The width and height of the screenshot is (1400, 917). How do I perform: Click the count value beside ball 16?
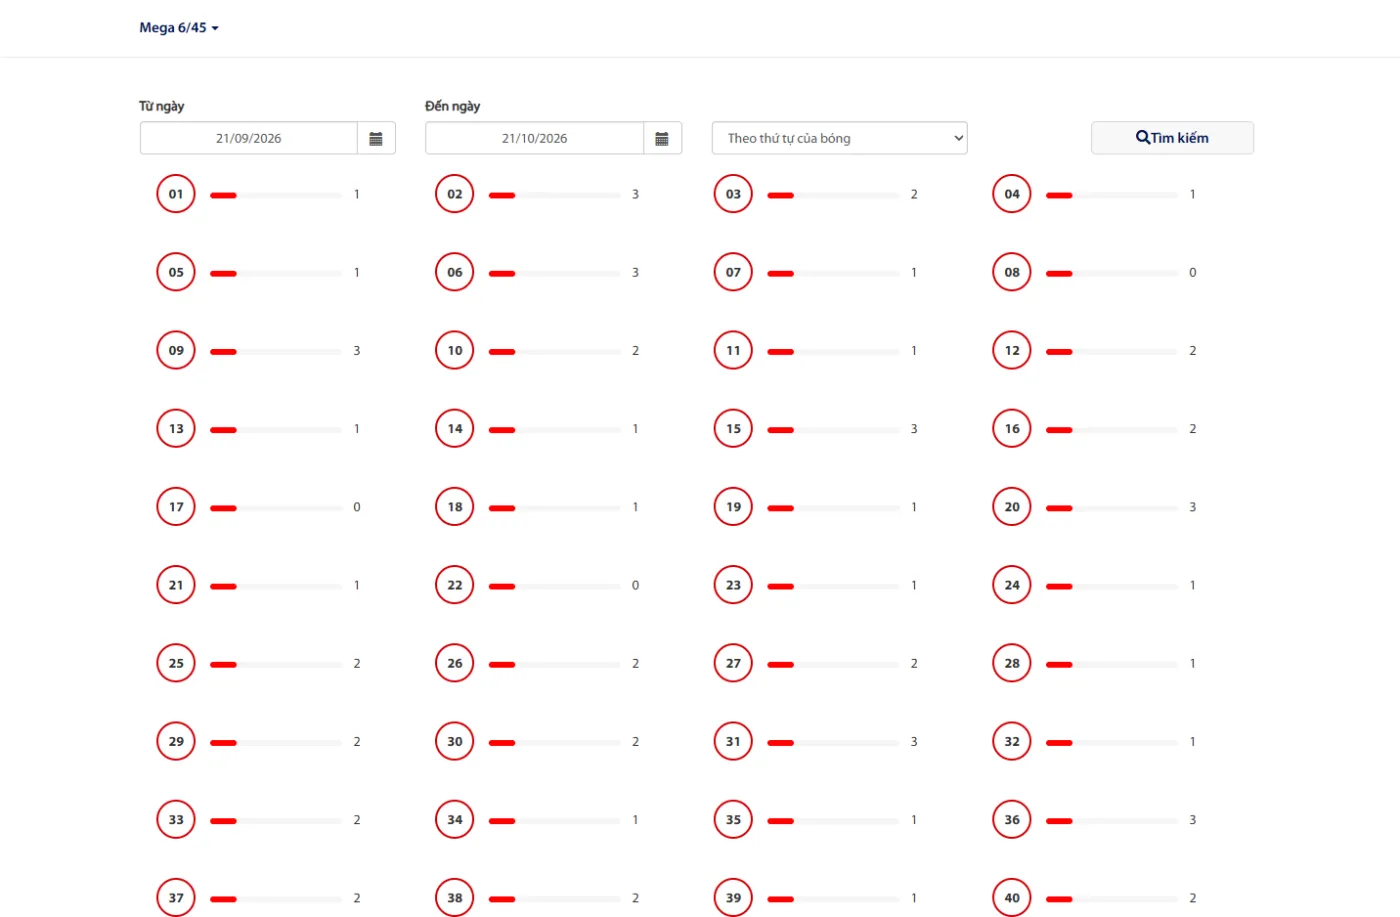[x=1192, y=429]
